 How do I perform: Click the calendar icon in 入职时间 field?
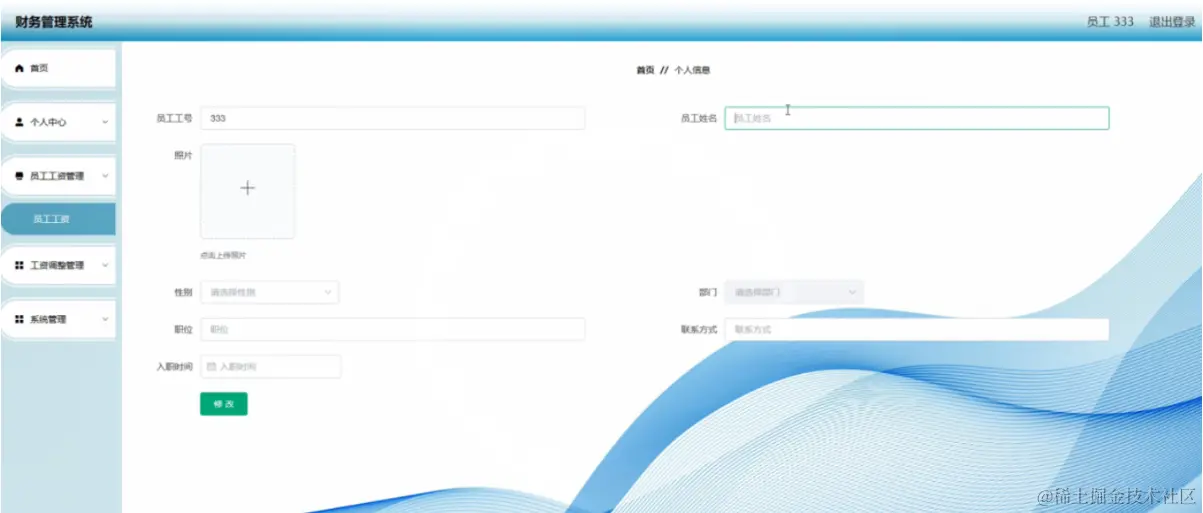coord(211,367)
